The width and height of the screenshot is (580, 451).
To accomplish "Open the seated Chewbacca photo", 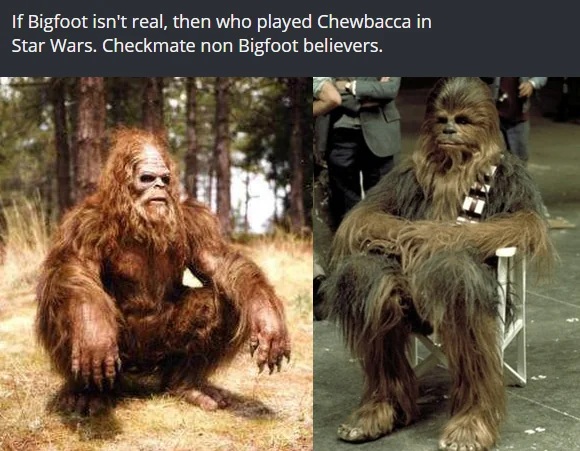I will click(x=446, y=264).
